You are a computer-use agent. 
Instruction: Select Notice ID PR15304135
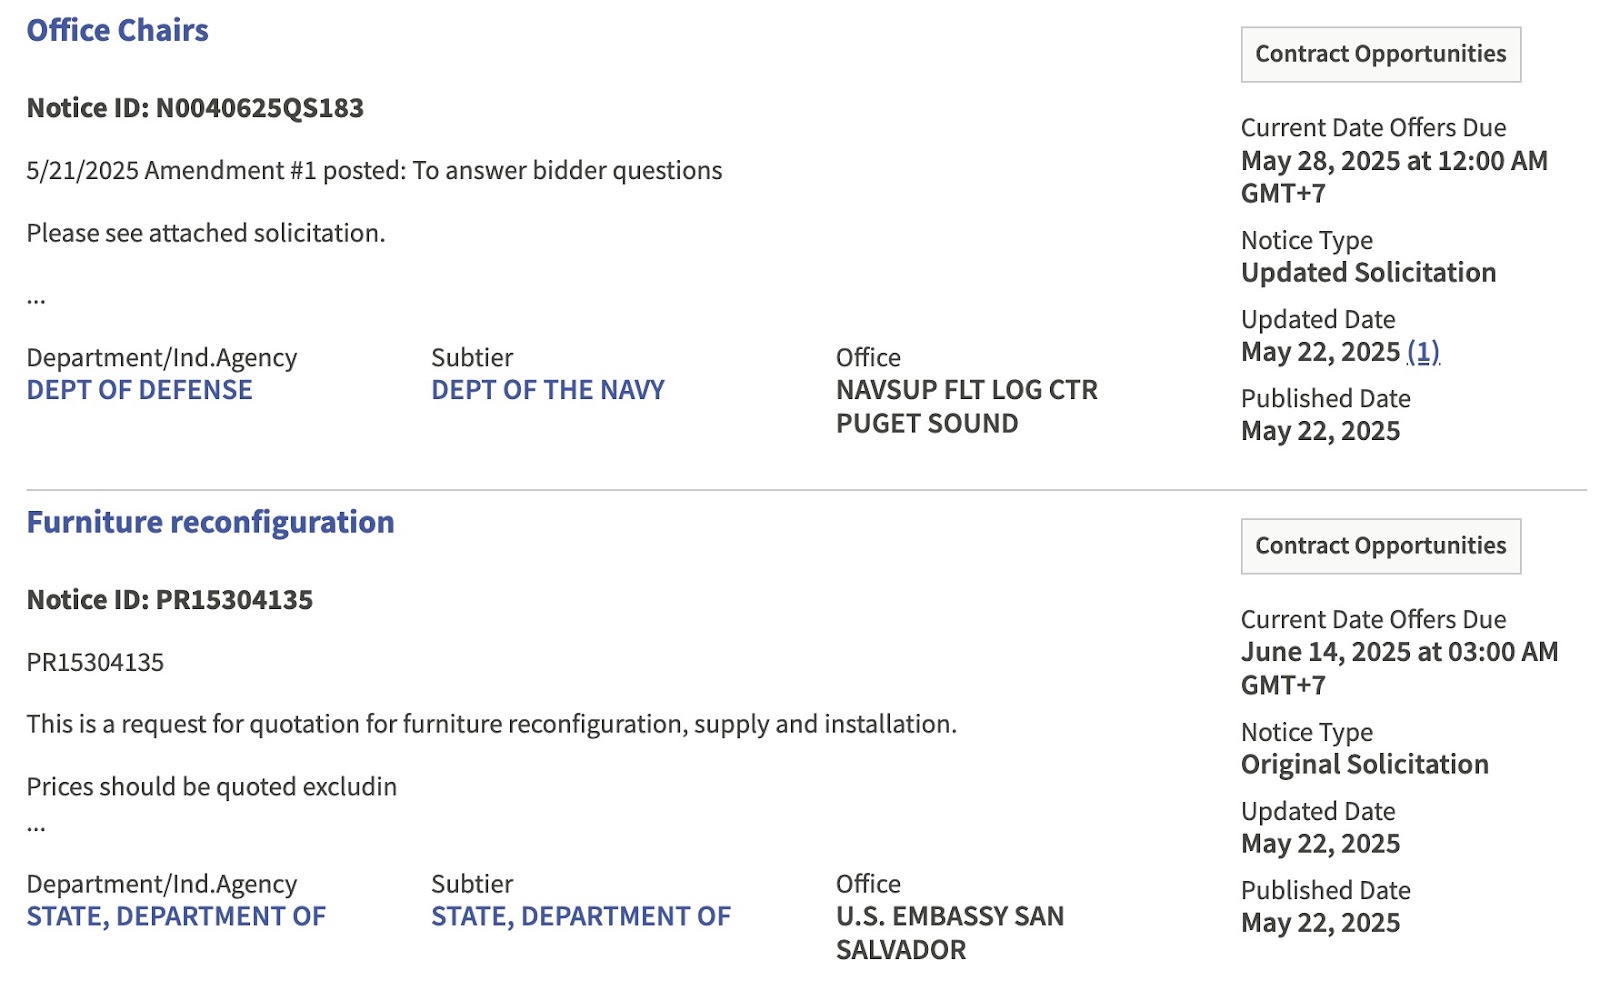170,600
